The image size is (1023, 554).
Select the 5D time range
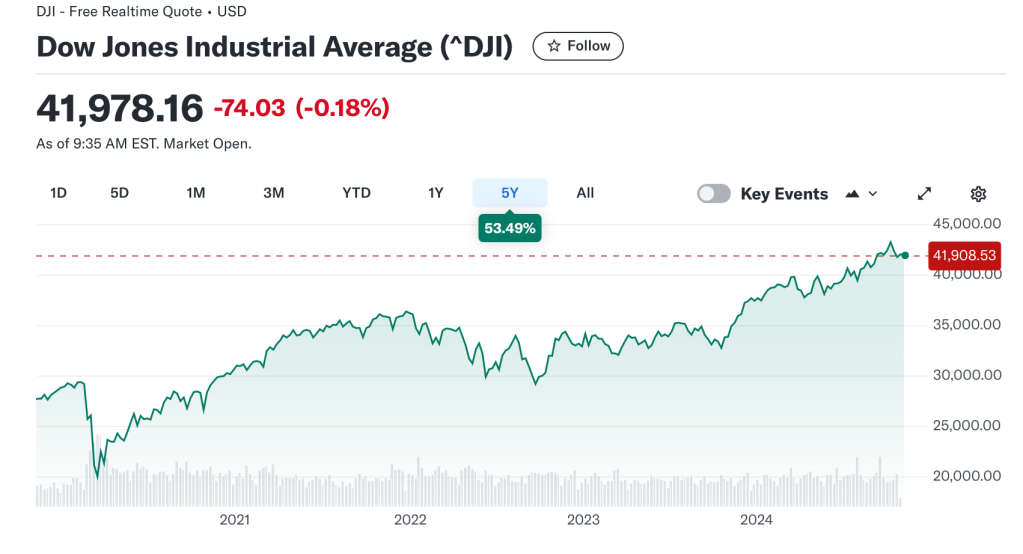pyautogui.click(x=120, y=193)
